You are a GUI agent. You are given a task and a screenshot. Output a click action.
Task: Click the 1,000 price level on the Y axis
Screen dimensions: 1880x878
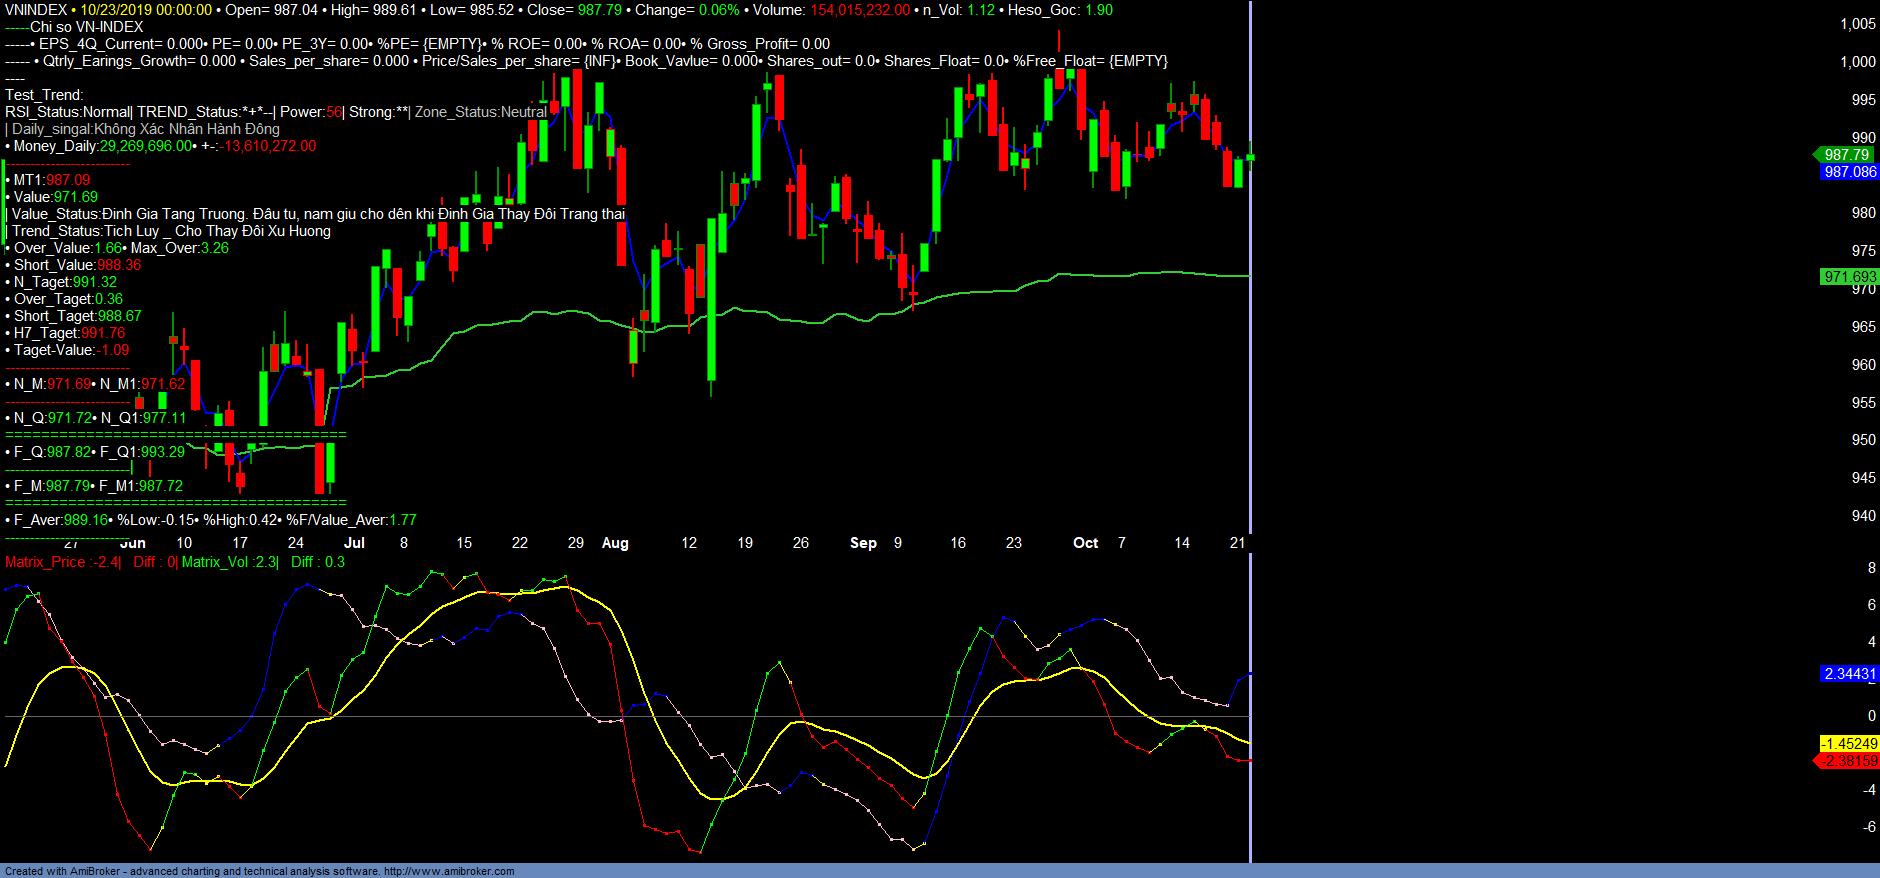[x=1857, y=62]
